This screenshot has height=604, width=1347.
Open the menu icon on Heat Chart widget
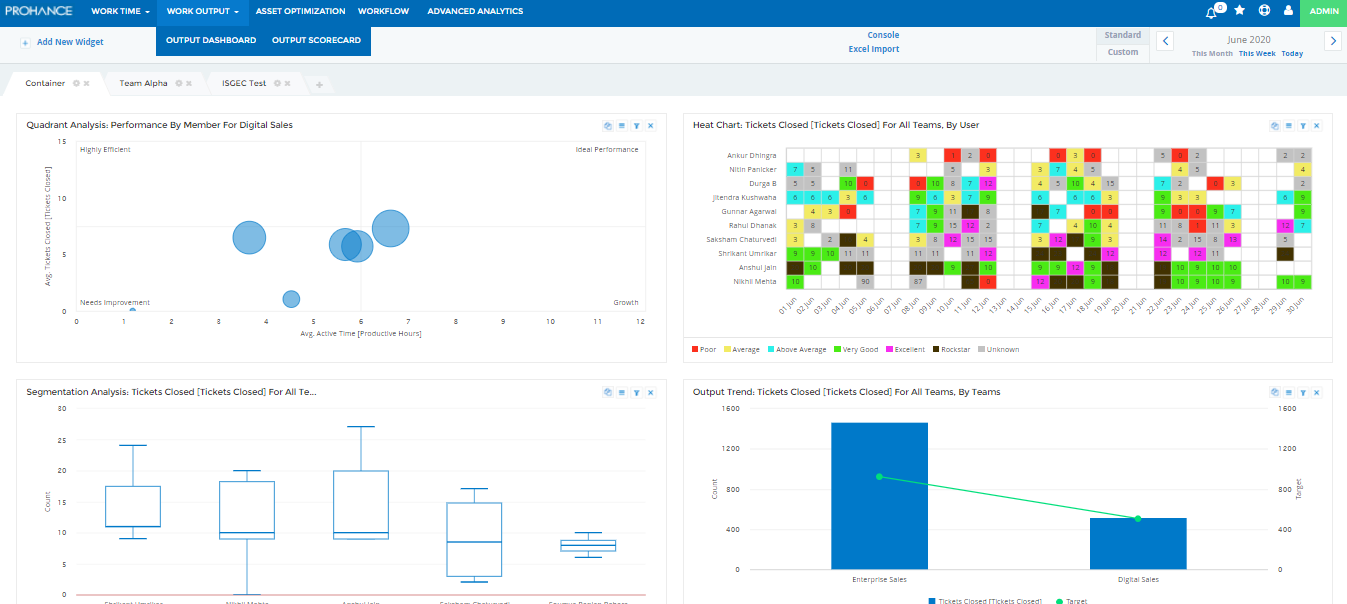[1288, 125]
